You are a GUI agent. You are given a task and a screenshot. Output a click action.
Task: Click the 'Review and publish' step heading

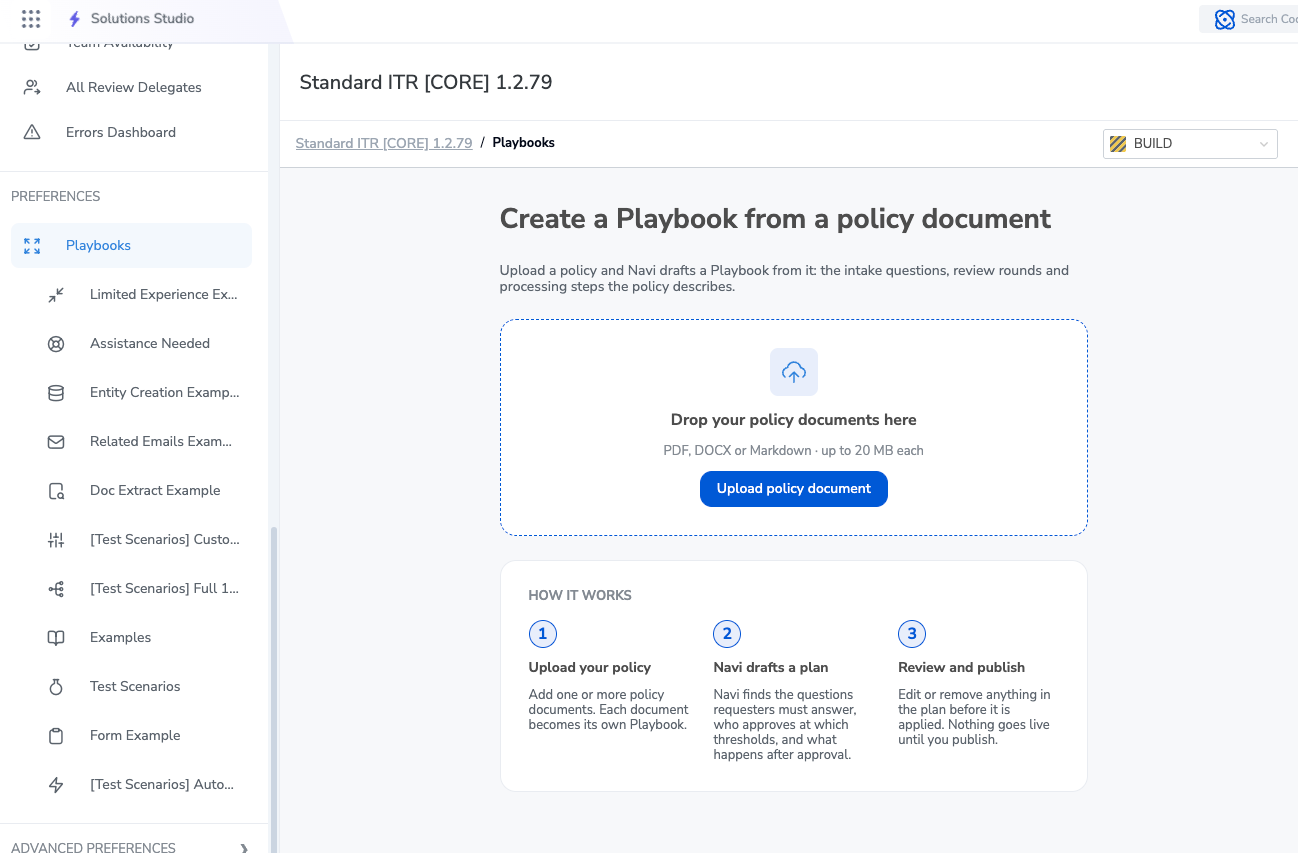[962, 667]
